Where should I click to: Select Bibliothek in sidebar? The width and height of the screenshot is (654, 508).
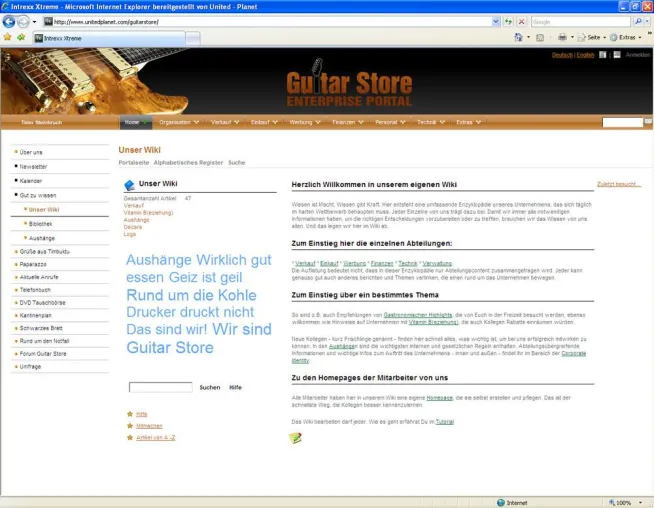pos(40,224)
